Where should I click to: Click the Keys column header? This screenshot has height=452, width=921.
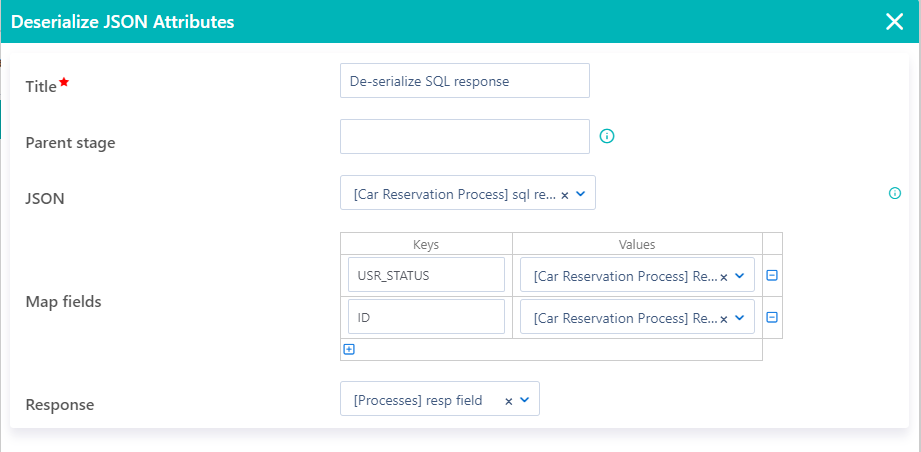(x=426, y=244)
